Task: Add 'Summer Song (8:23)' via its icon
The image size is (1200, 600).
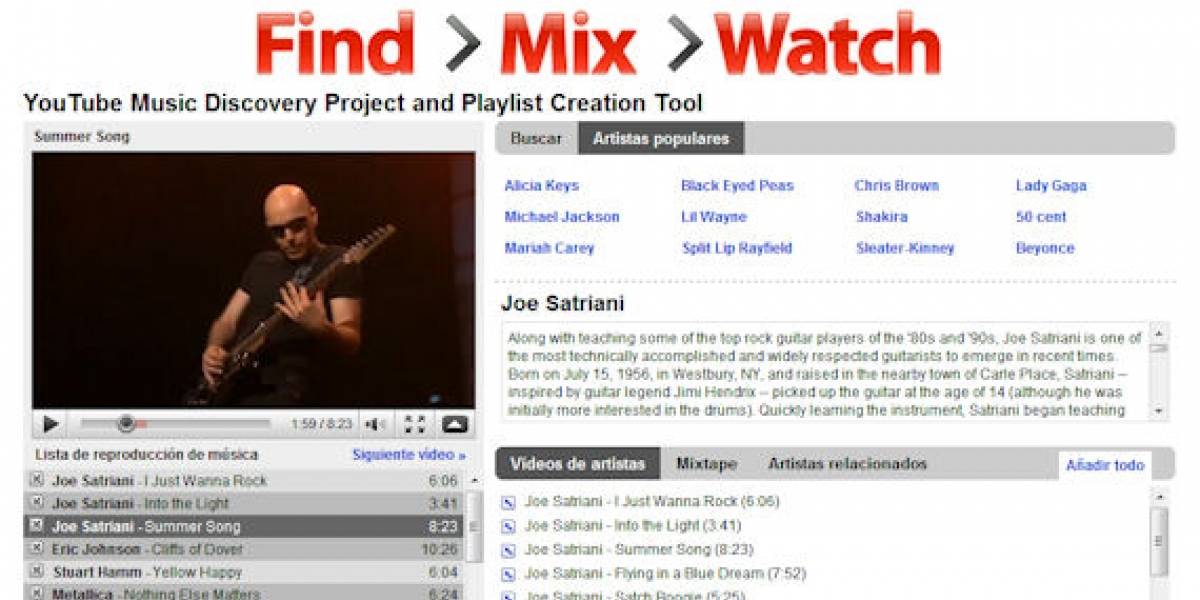Action: click(507, 550)
